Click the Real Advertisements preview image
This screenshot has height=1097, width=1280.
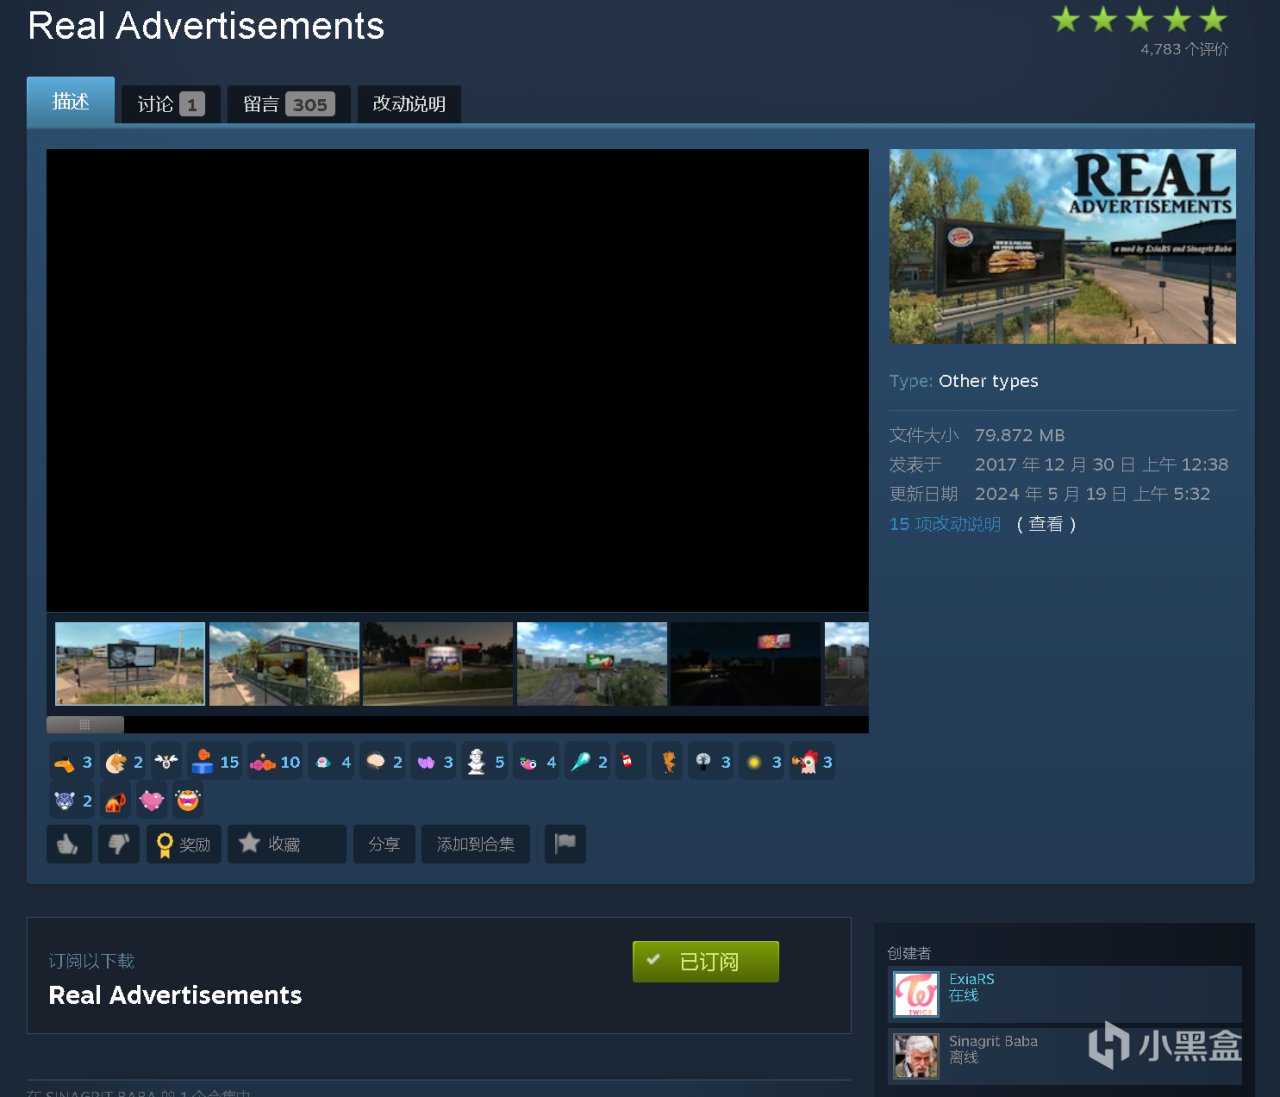(x=1062, y=246)
